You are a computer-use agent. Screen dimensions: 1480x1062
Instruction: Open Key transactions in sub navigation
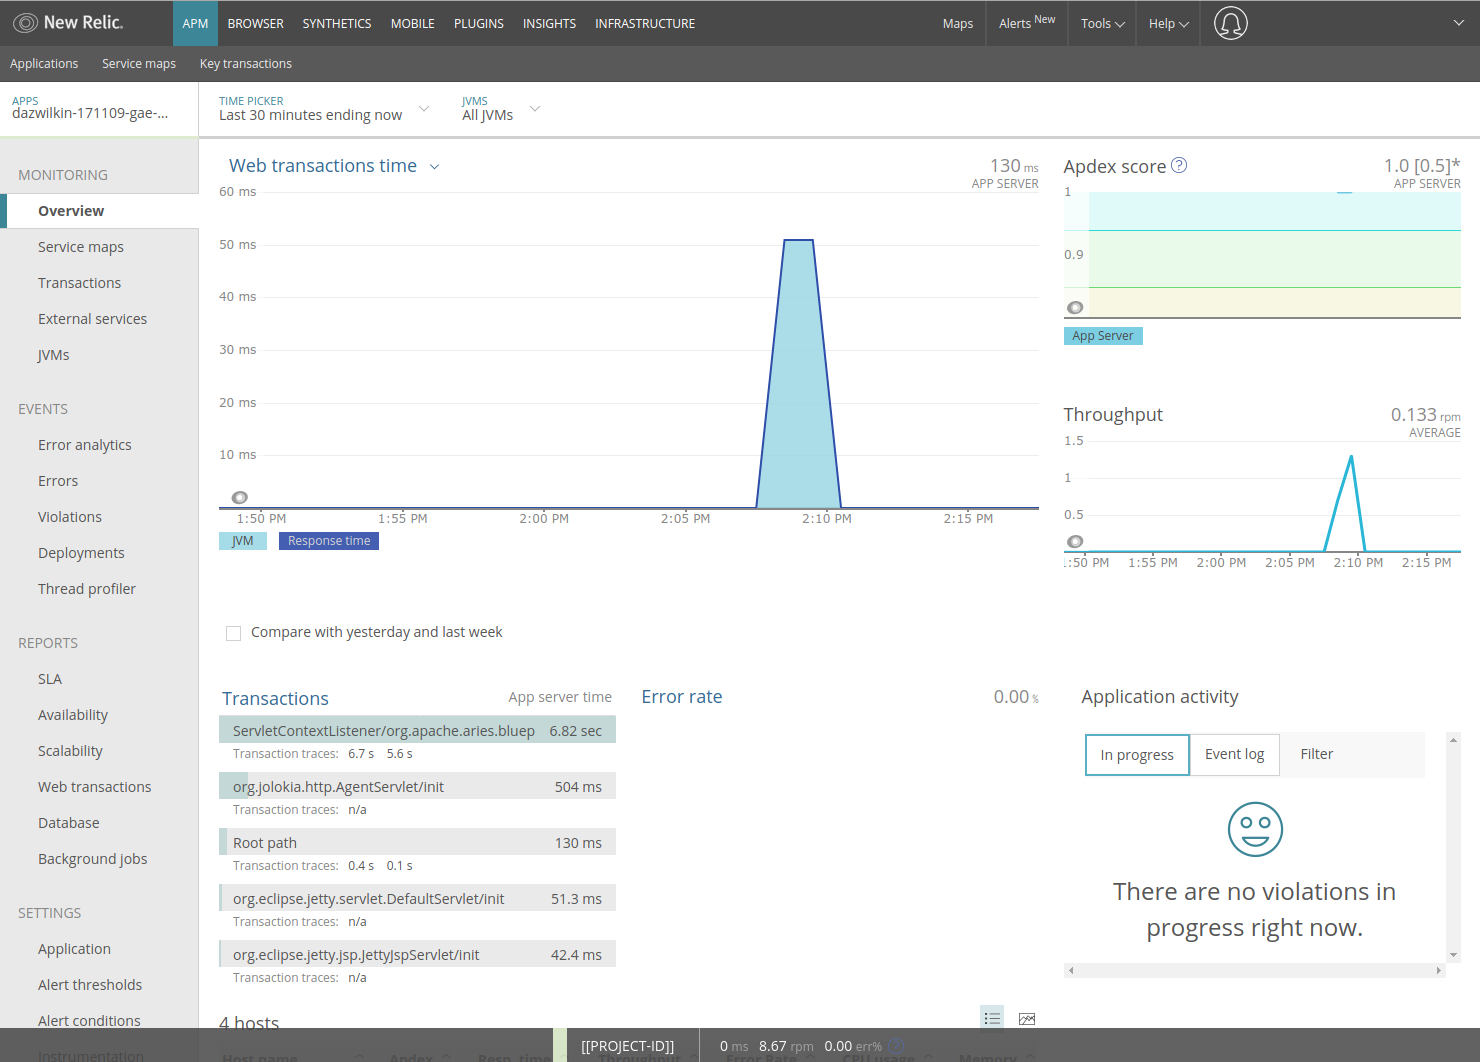246,64
